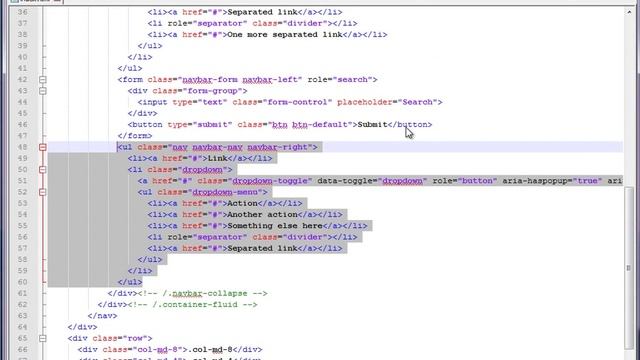640x360 pixels.
Task: Click line number 41 in the gutter
Action: [x=22, y=68]
